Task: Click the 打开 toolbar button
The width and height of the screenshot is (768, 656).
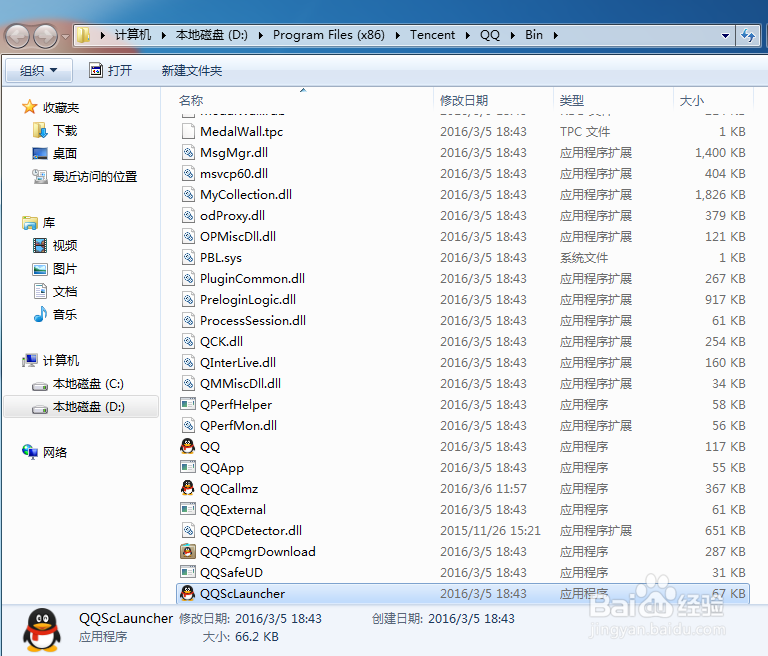Action: click(x=111, y=71)
